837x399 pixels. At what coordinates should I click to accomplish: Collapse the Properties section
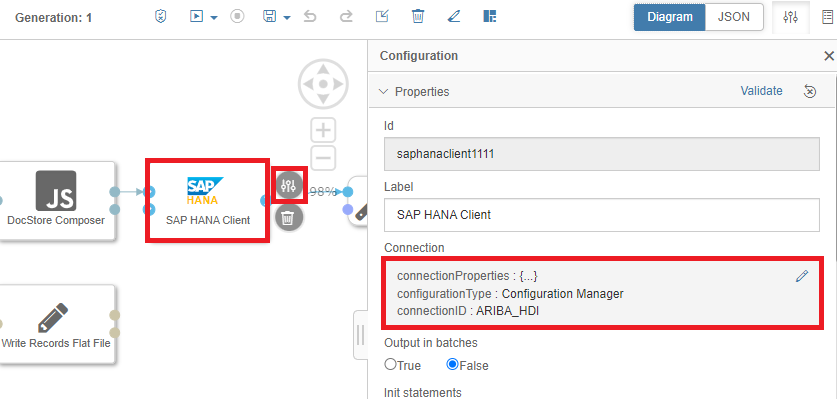click(383, 91)
